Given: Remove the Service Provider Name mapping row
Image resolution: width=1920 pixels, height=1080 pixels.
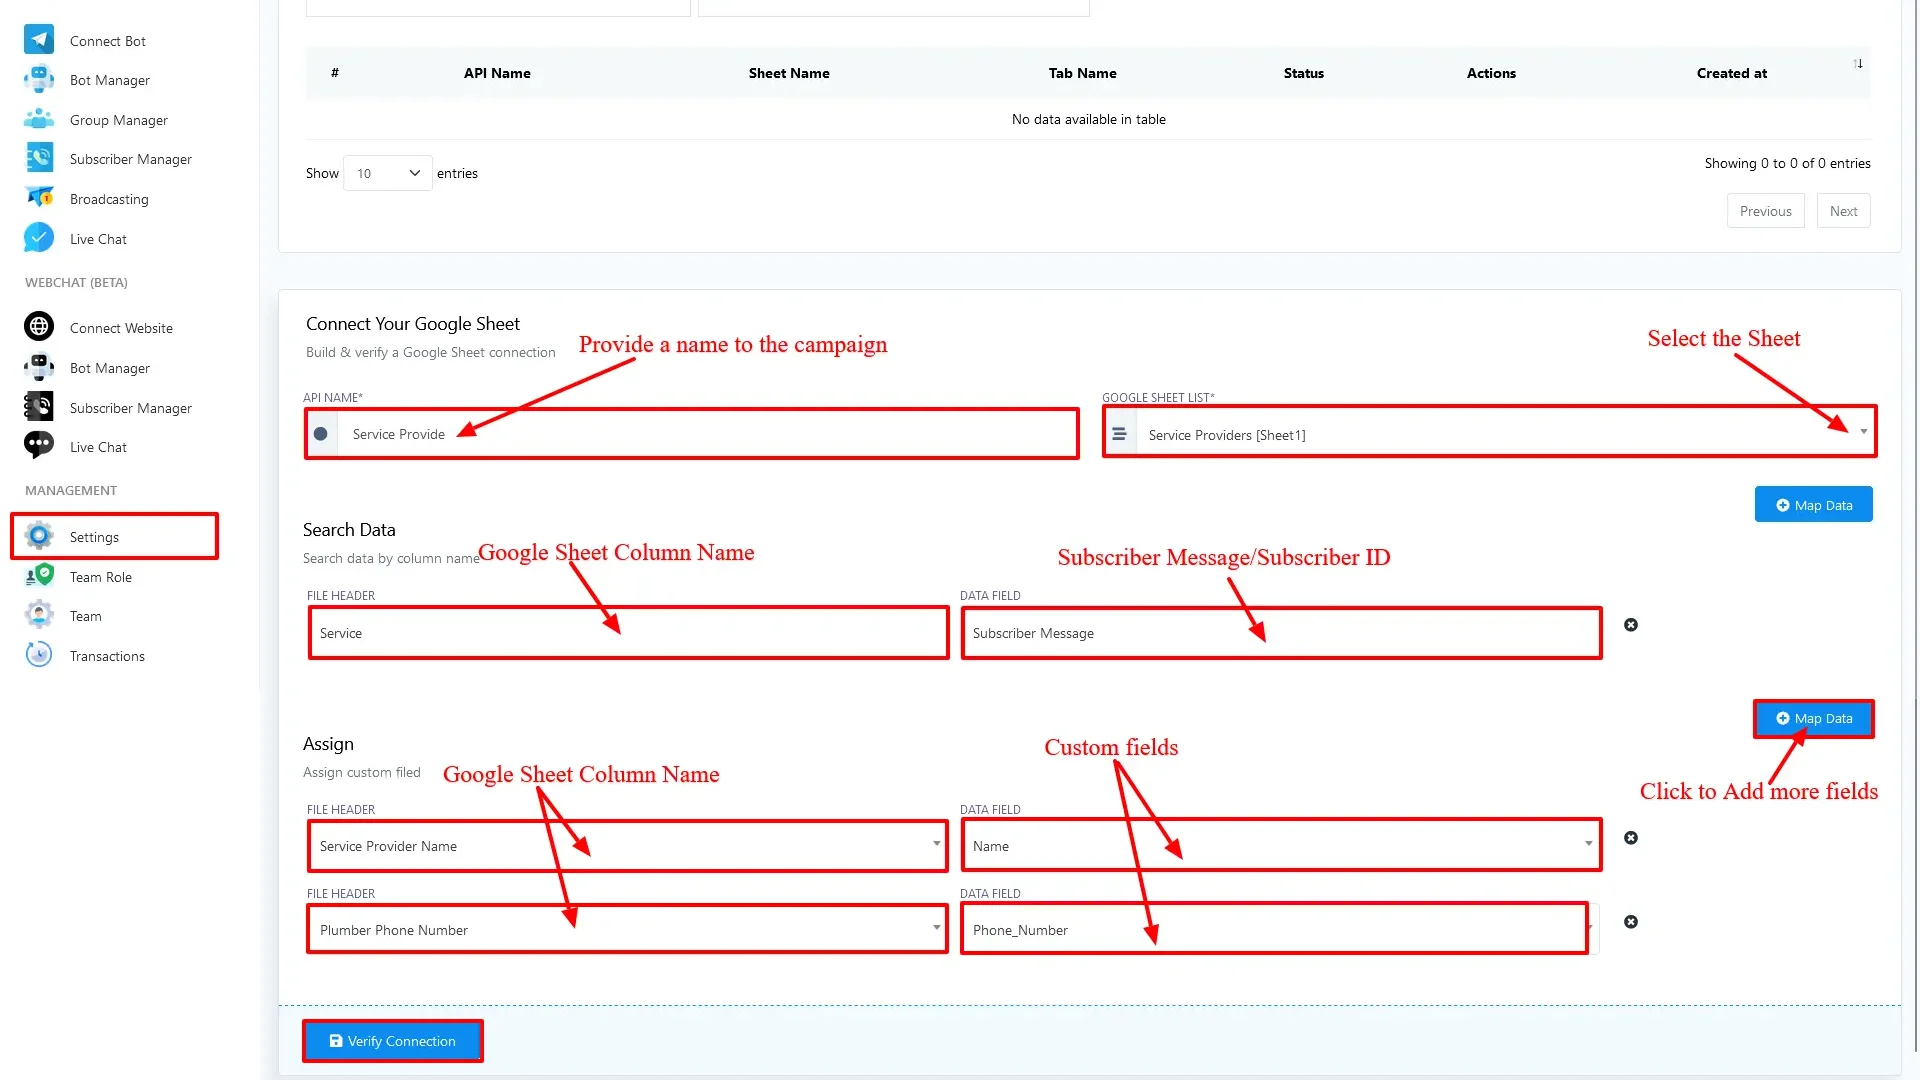Looking at the screenshot, I should pyautogui.click(x=1631, y=838).
